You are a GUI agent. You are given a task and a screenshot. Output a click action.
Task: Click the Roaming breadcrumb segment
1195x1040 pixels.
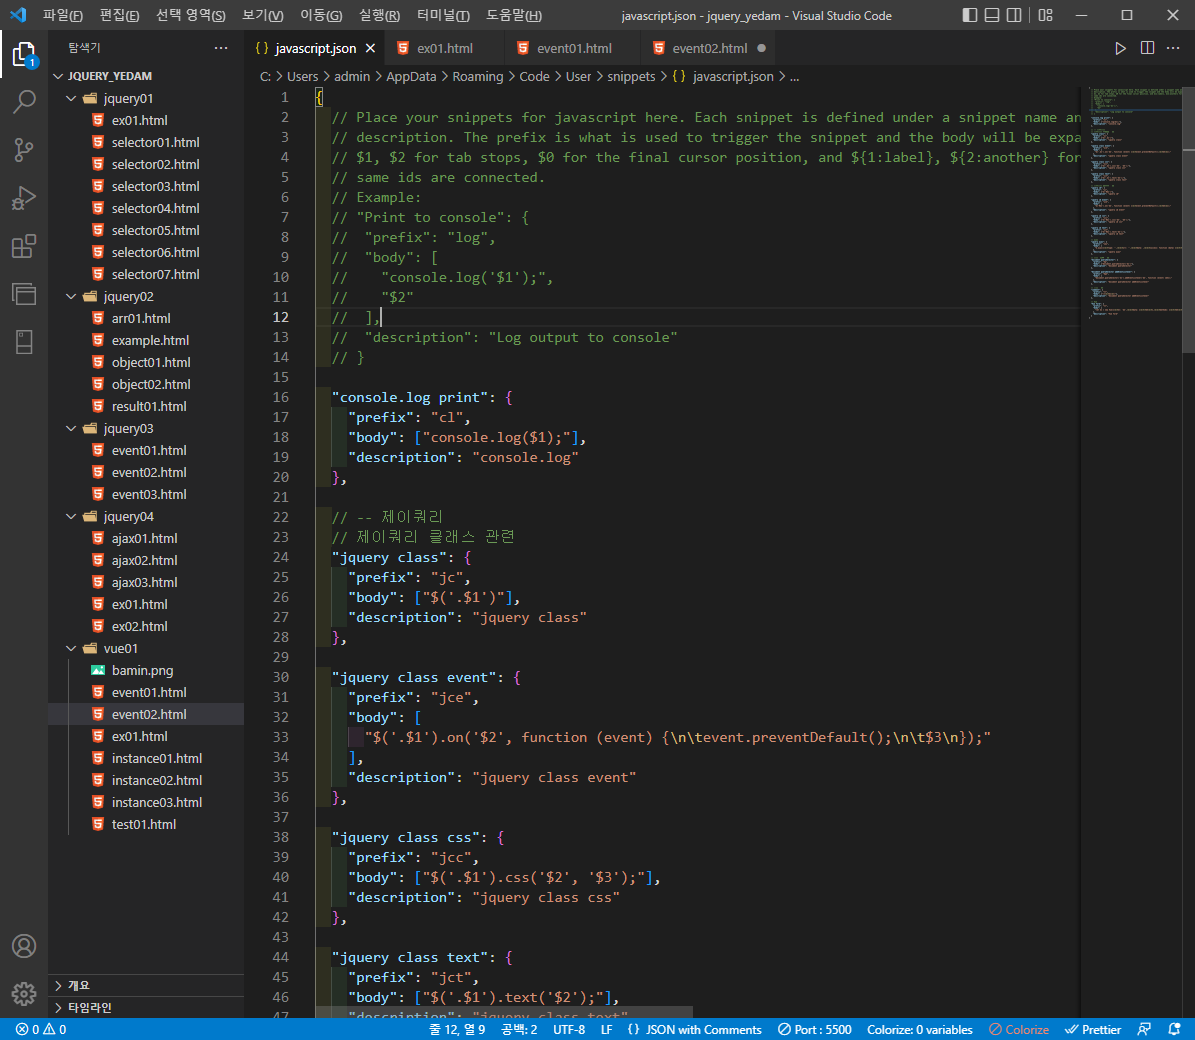pyautogui.click(x=477, y=76)
